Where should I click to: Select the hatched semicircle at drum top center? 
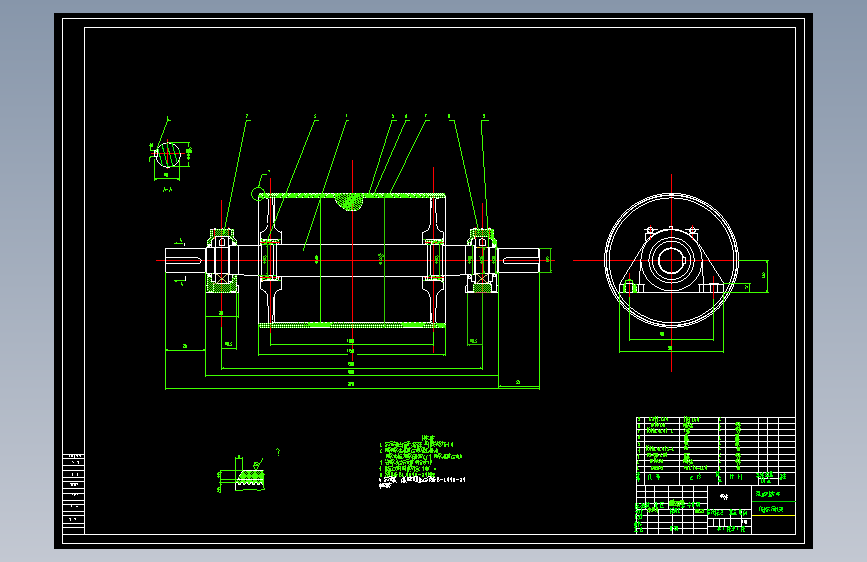(x=349, y=202)
